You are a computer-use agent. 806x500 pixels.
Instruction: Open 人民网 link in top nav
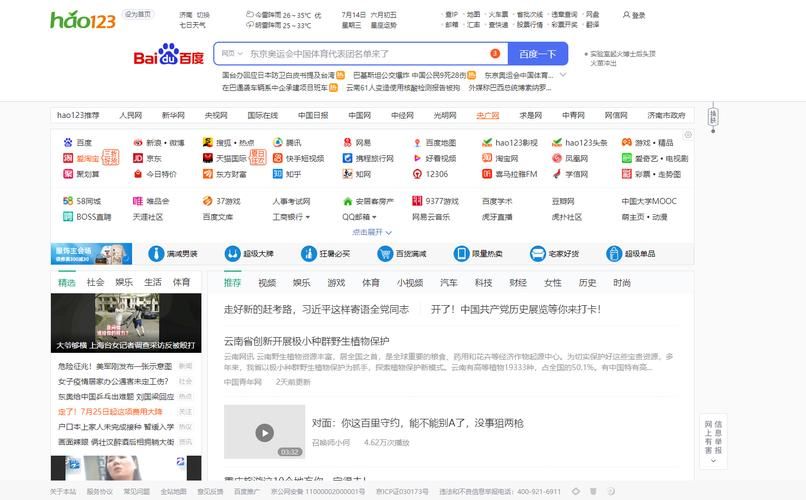(x=131, y=116)
